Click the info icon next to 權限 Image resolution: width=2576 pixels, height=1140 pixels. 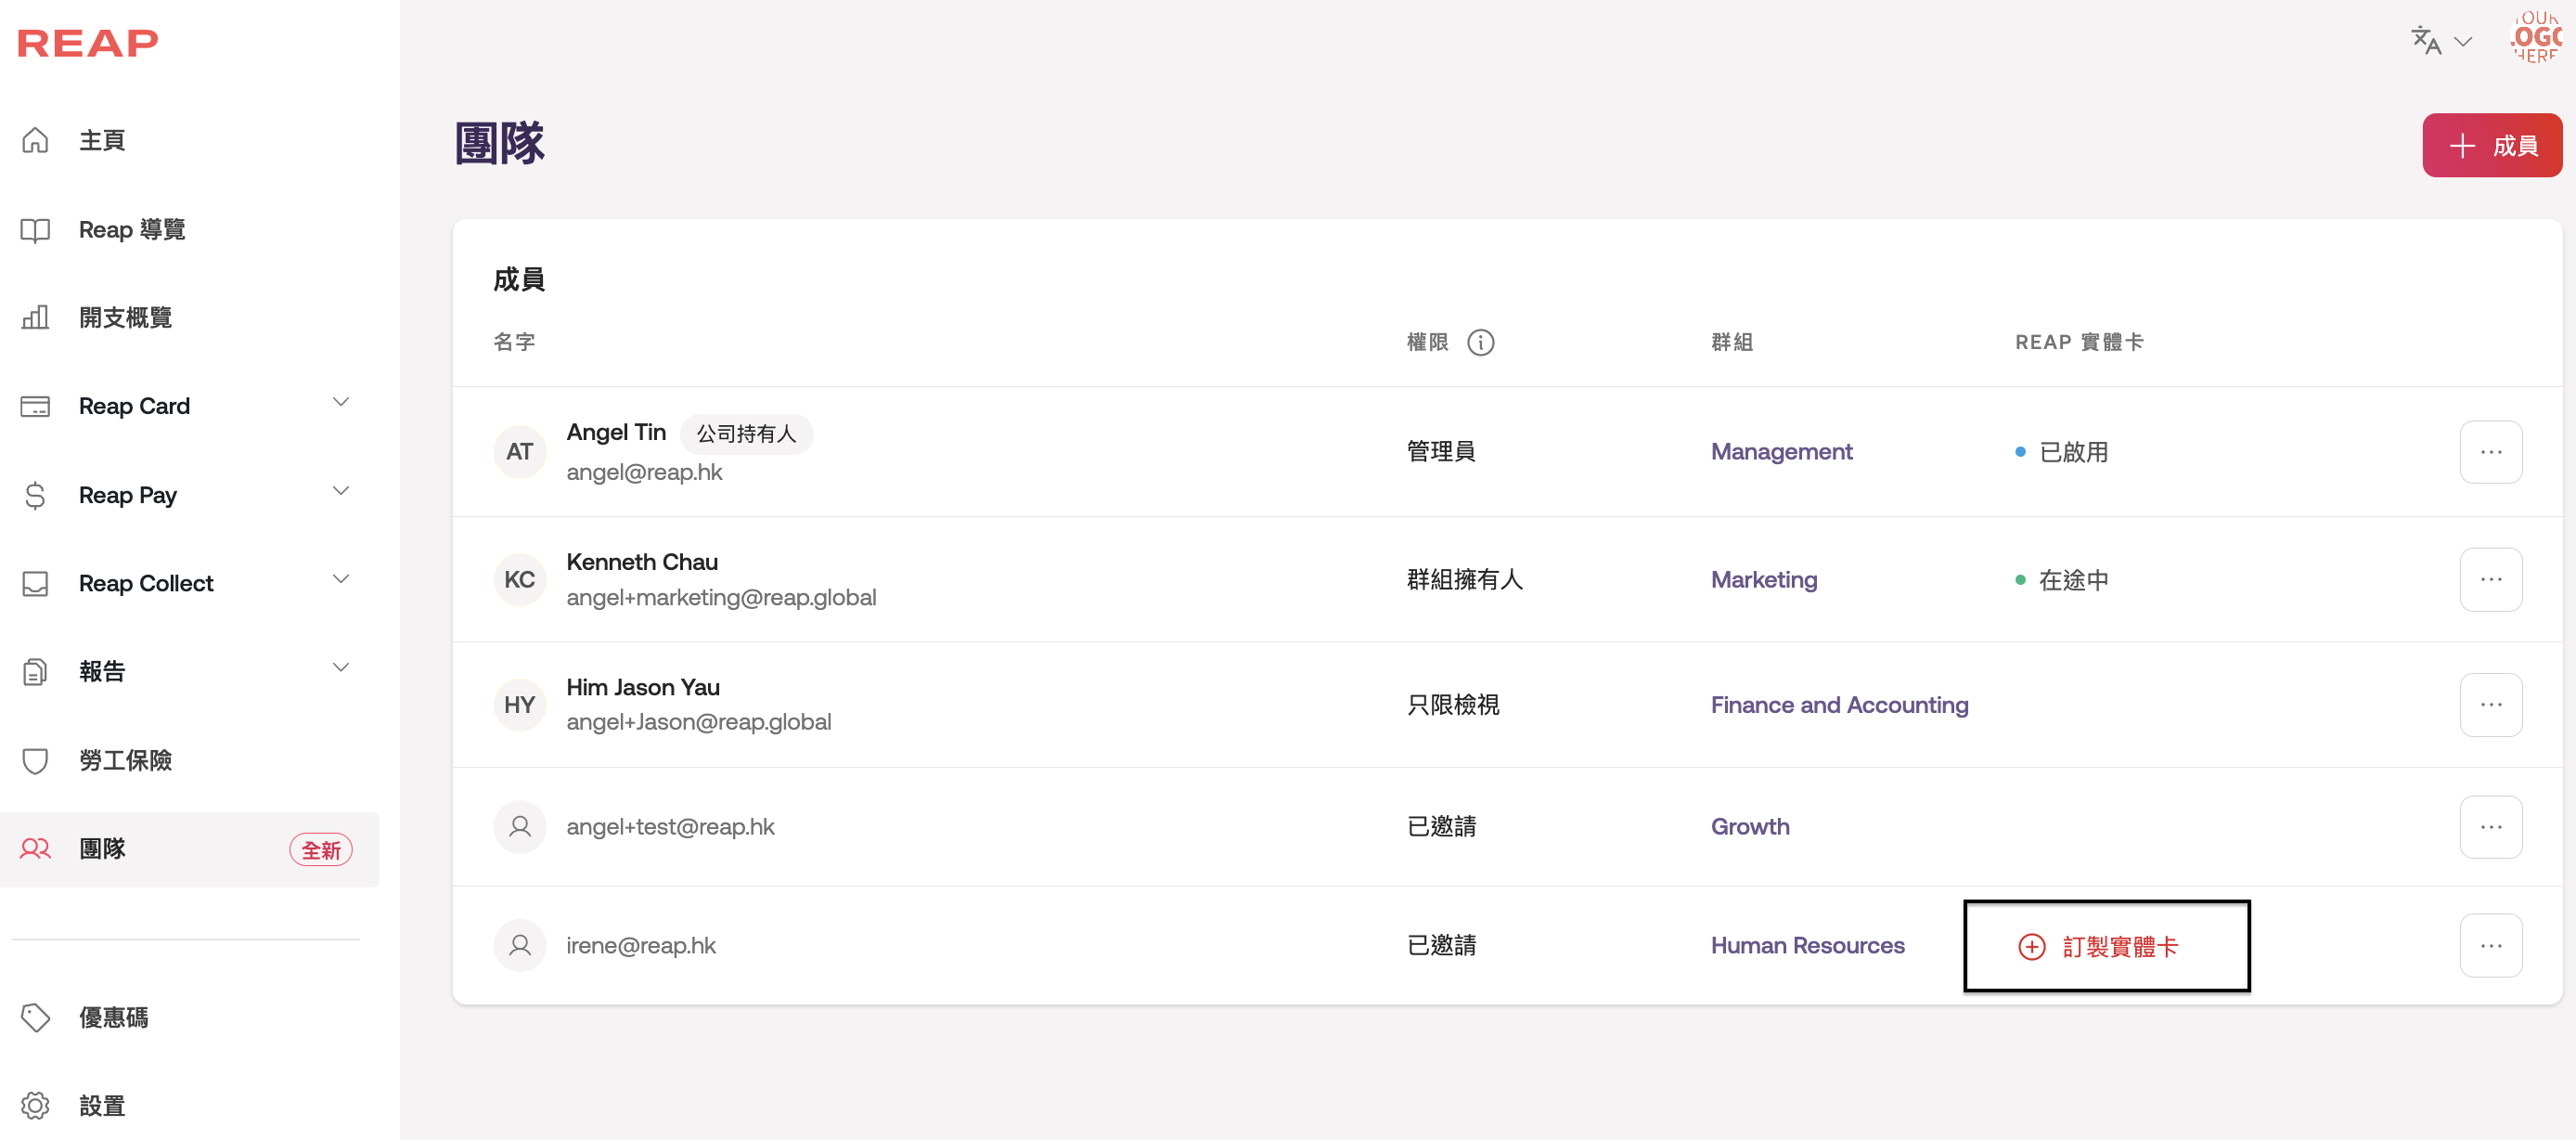(x=1480, y=343)
